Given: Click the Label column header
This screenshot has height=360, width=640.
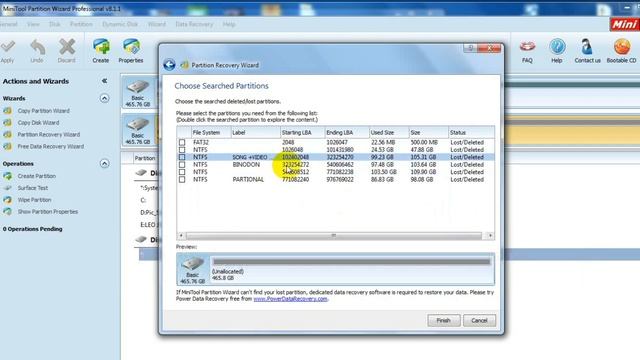Looking at the screenshot, I should click(x=256, y=133).
